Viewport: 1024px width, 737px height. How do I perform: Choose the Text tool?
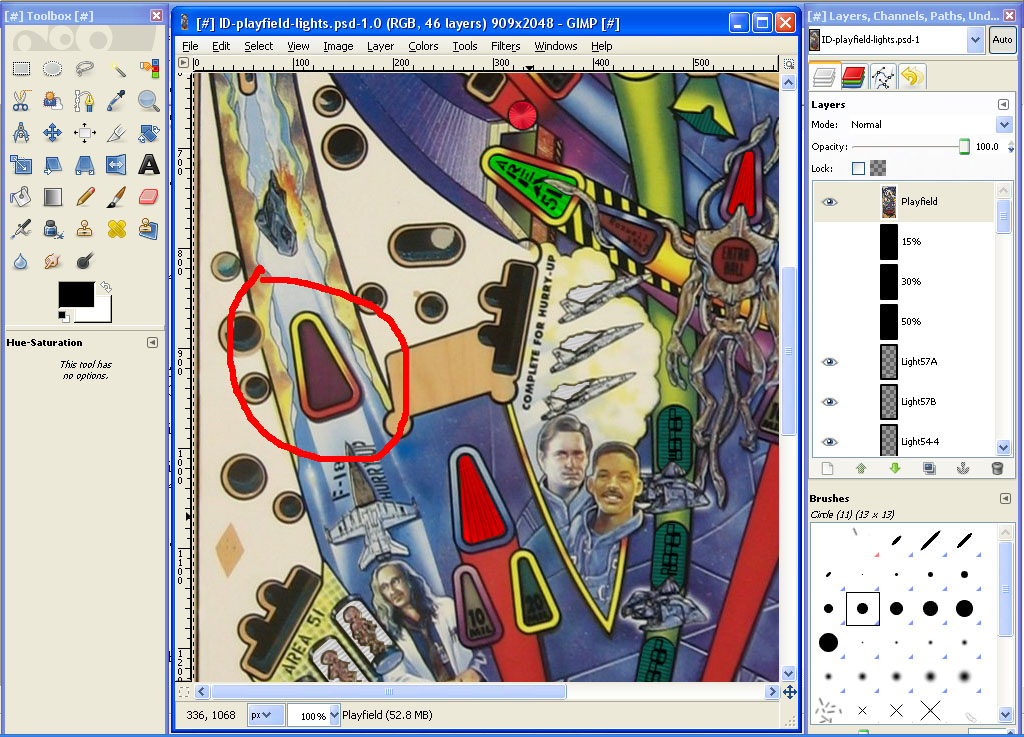pos(149,165)
